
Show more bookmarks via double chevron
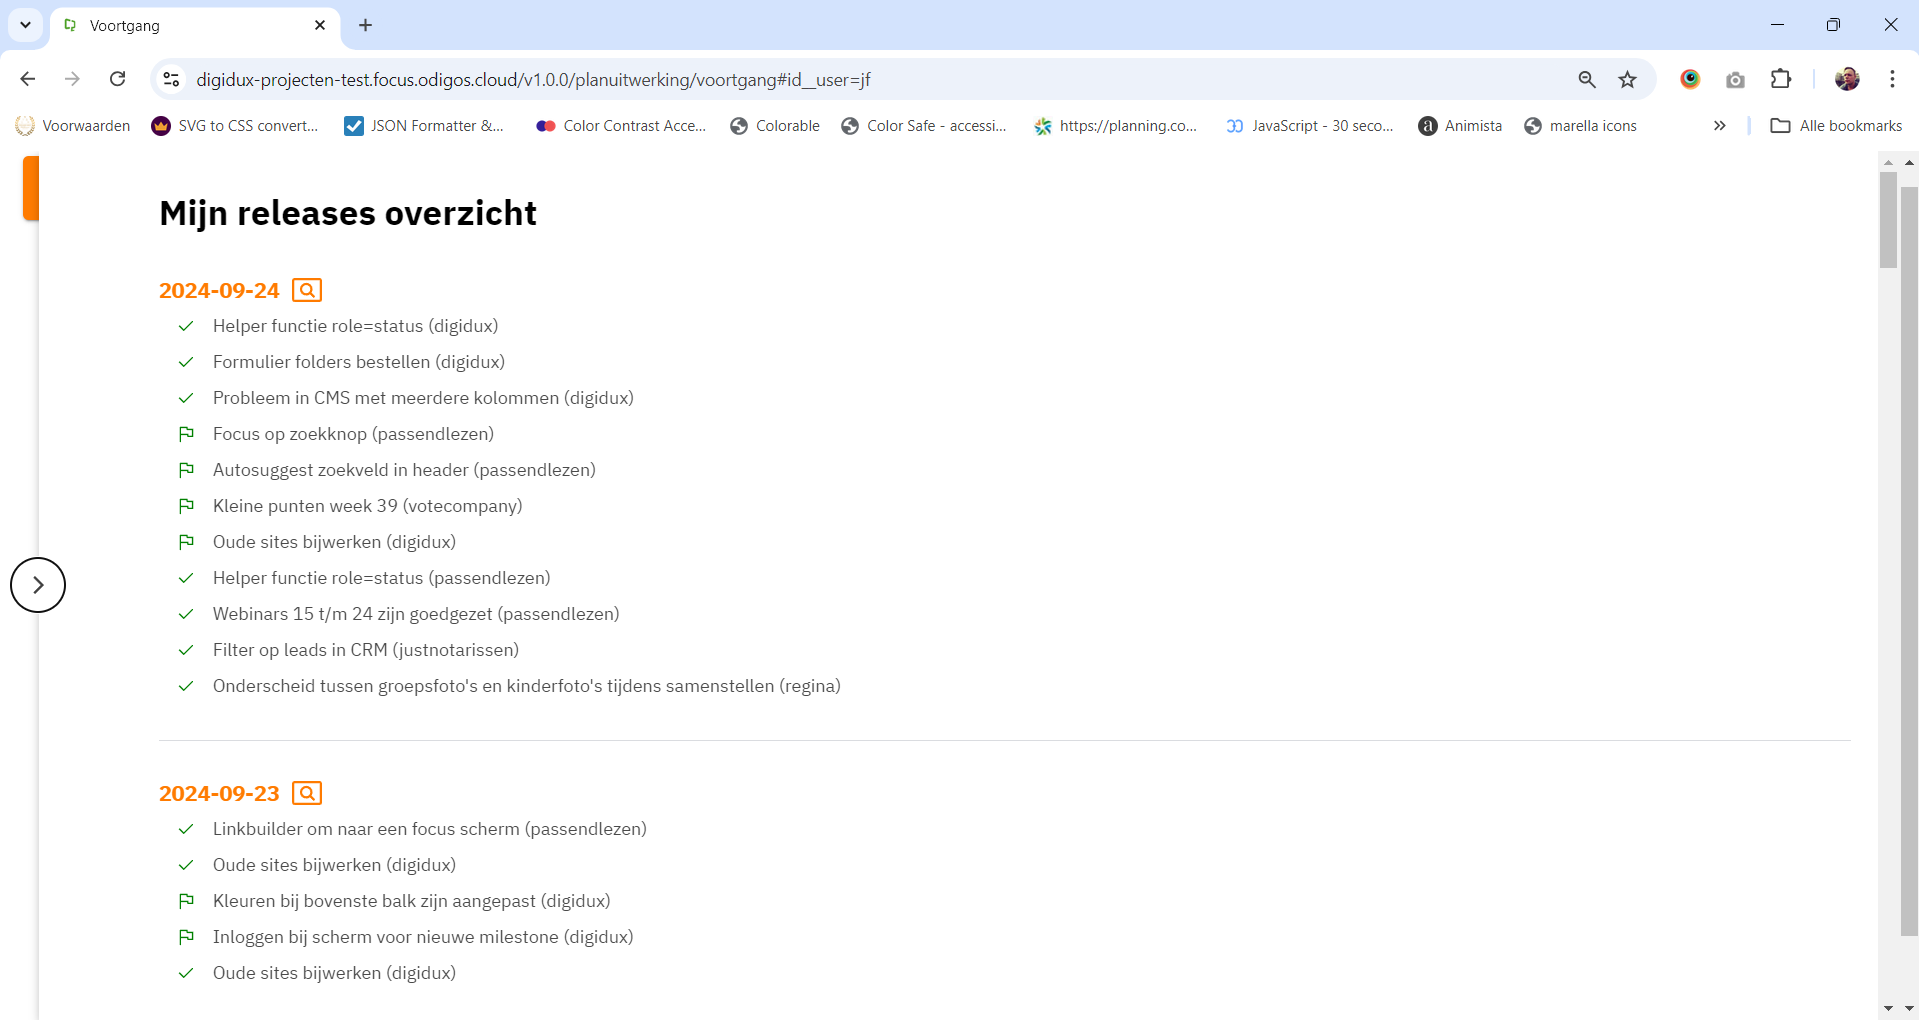pos(1720,126)
